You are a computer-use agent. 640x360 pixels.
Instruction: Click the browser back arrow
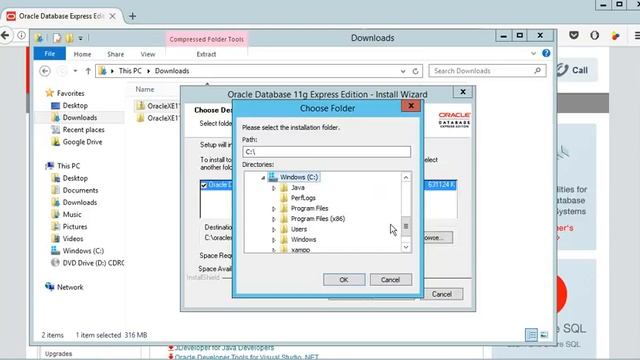tap(5, 36)
